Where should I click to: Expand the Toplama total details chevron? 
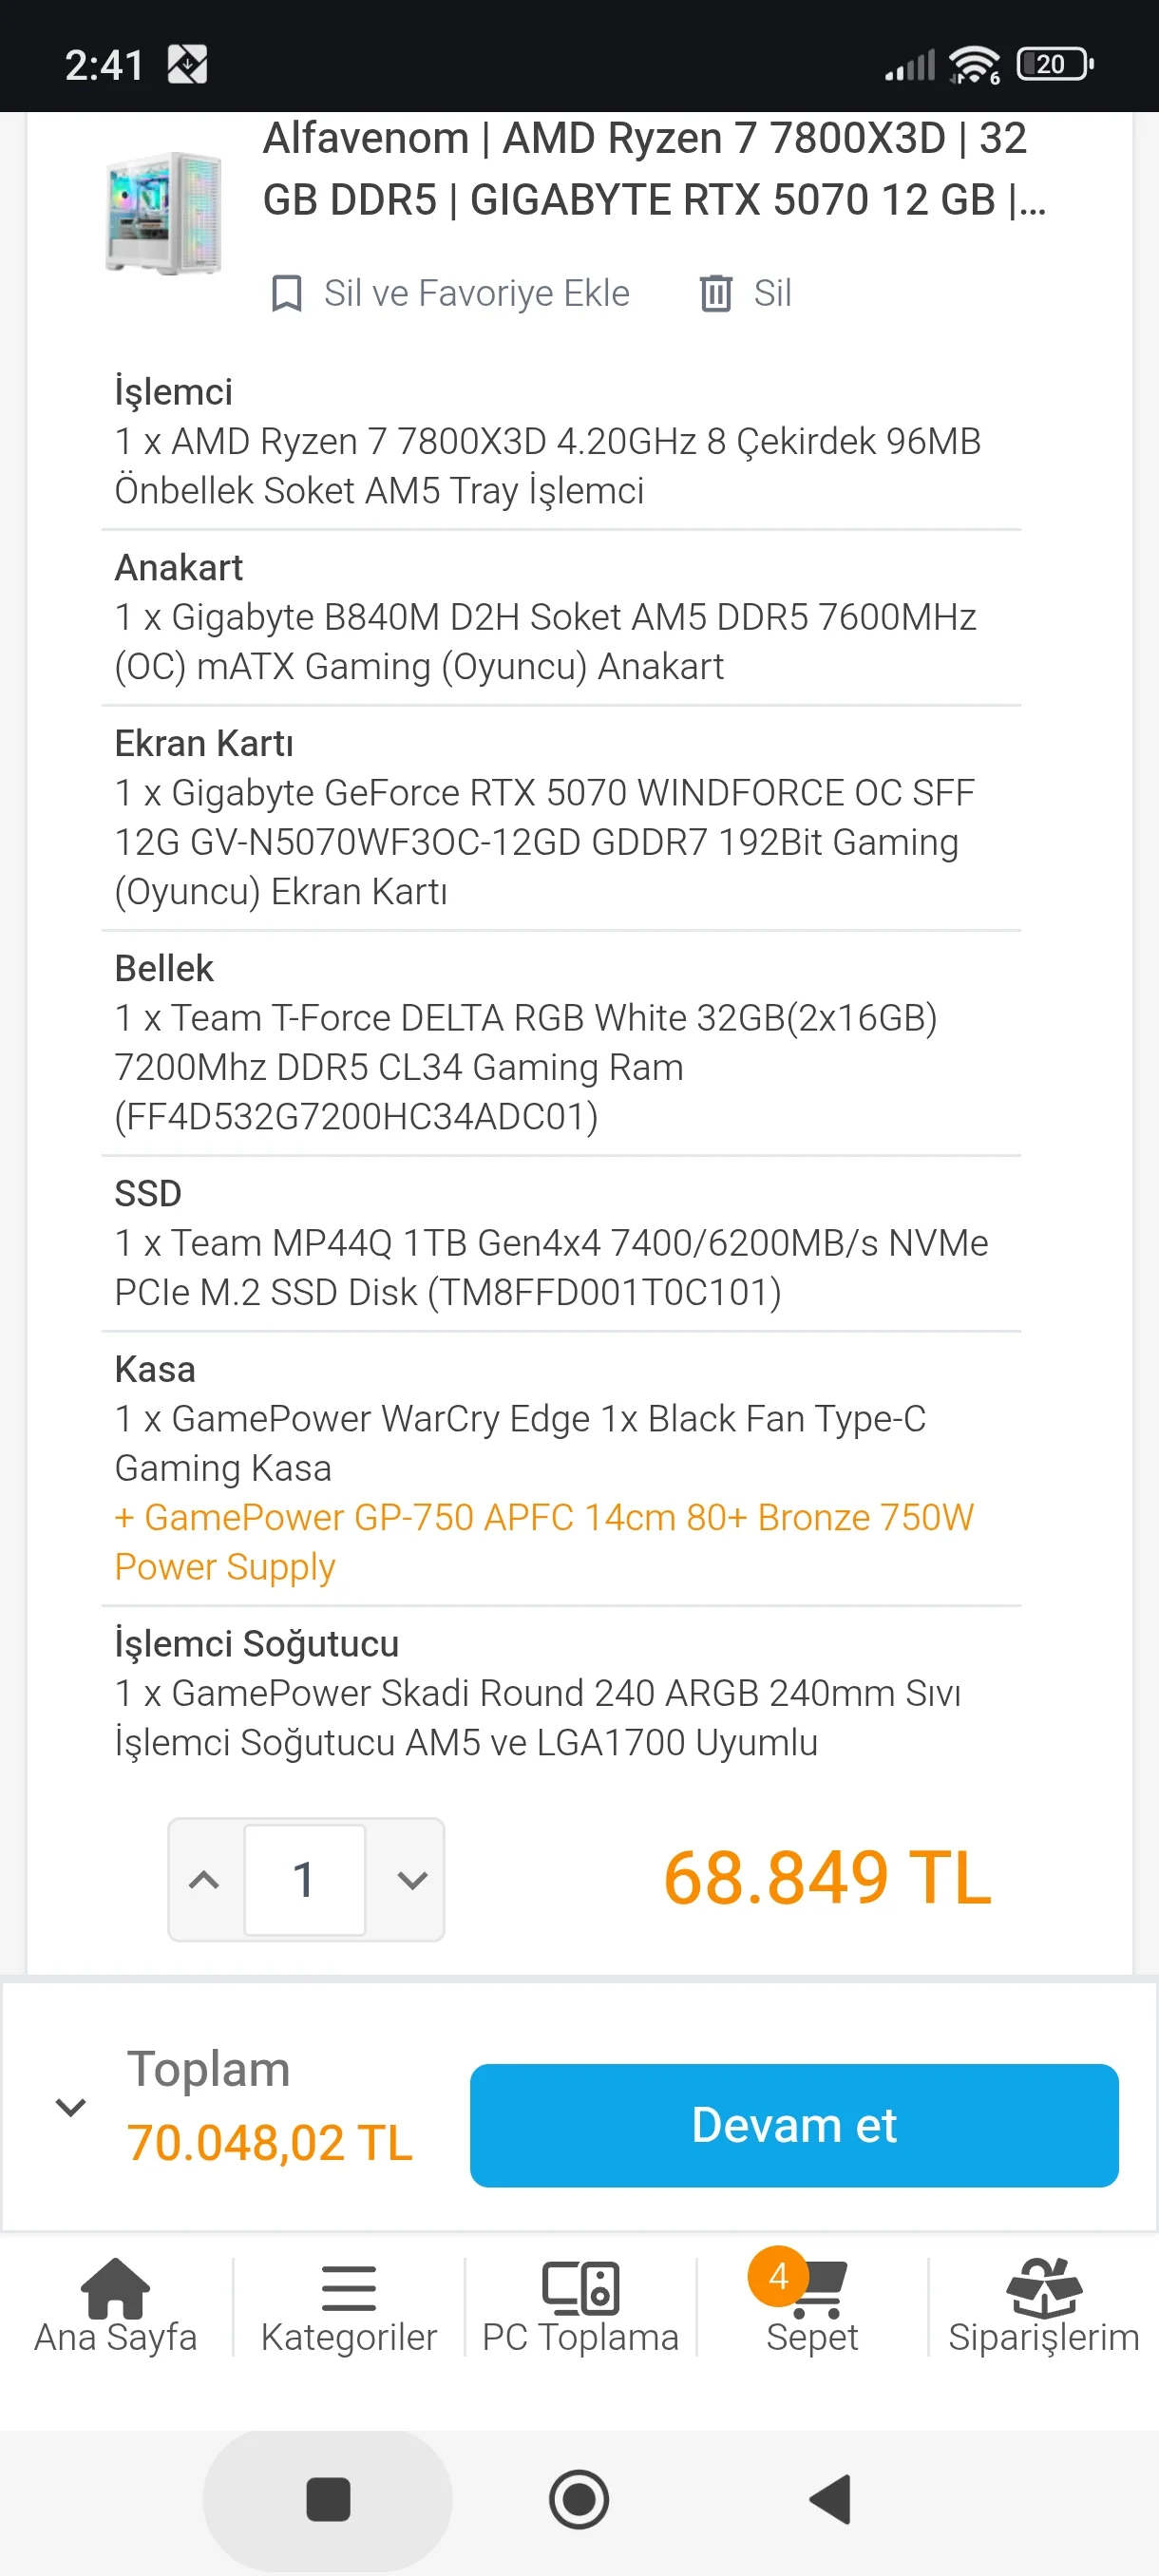(70, 2107)
